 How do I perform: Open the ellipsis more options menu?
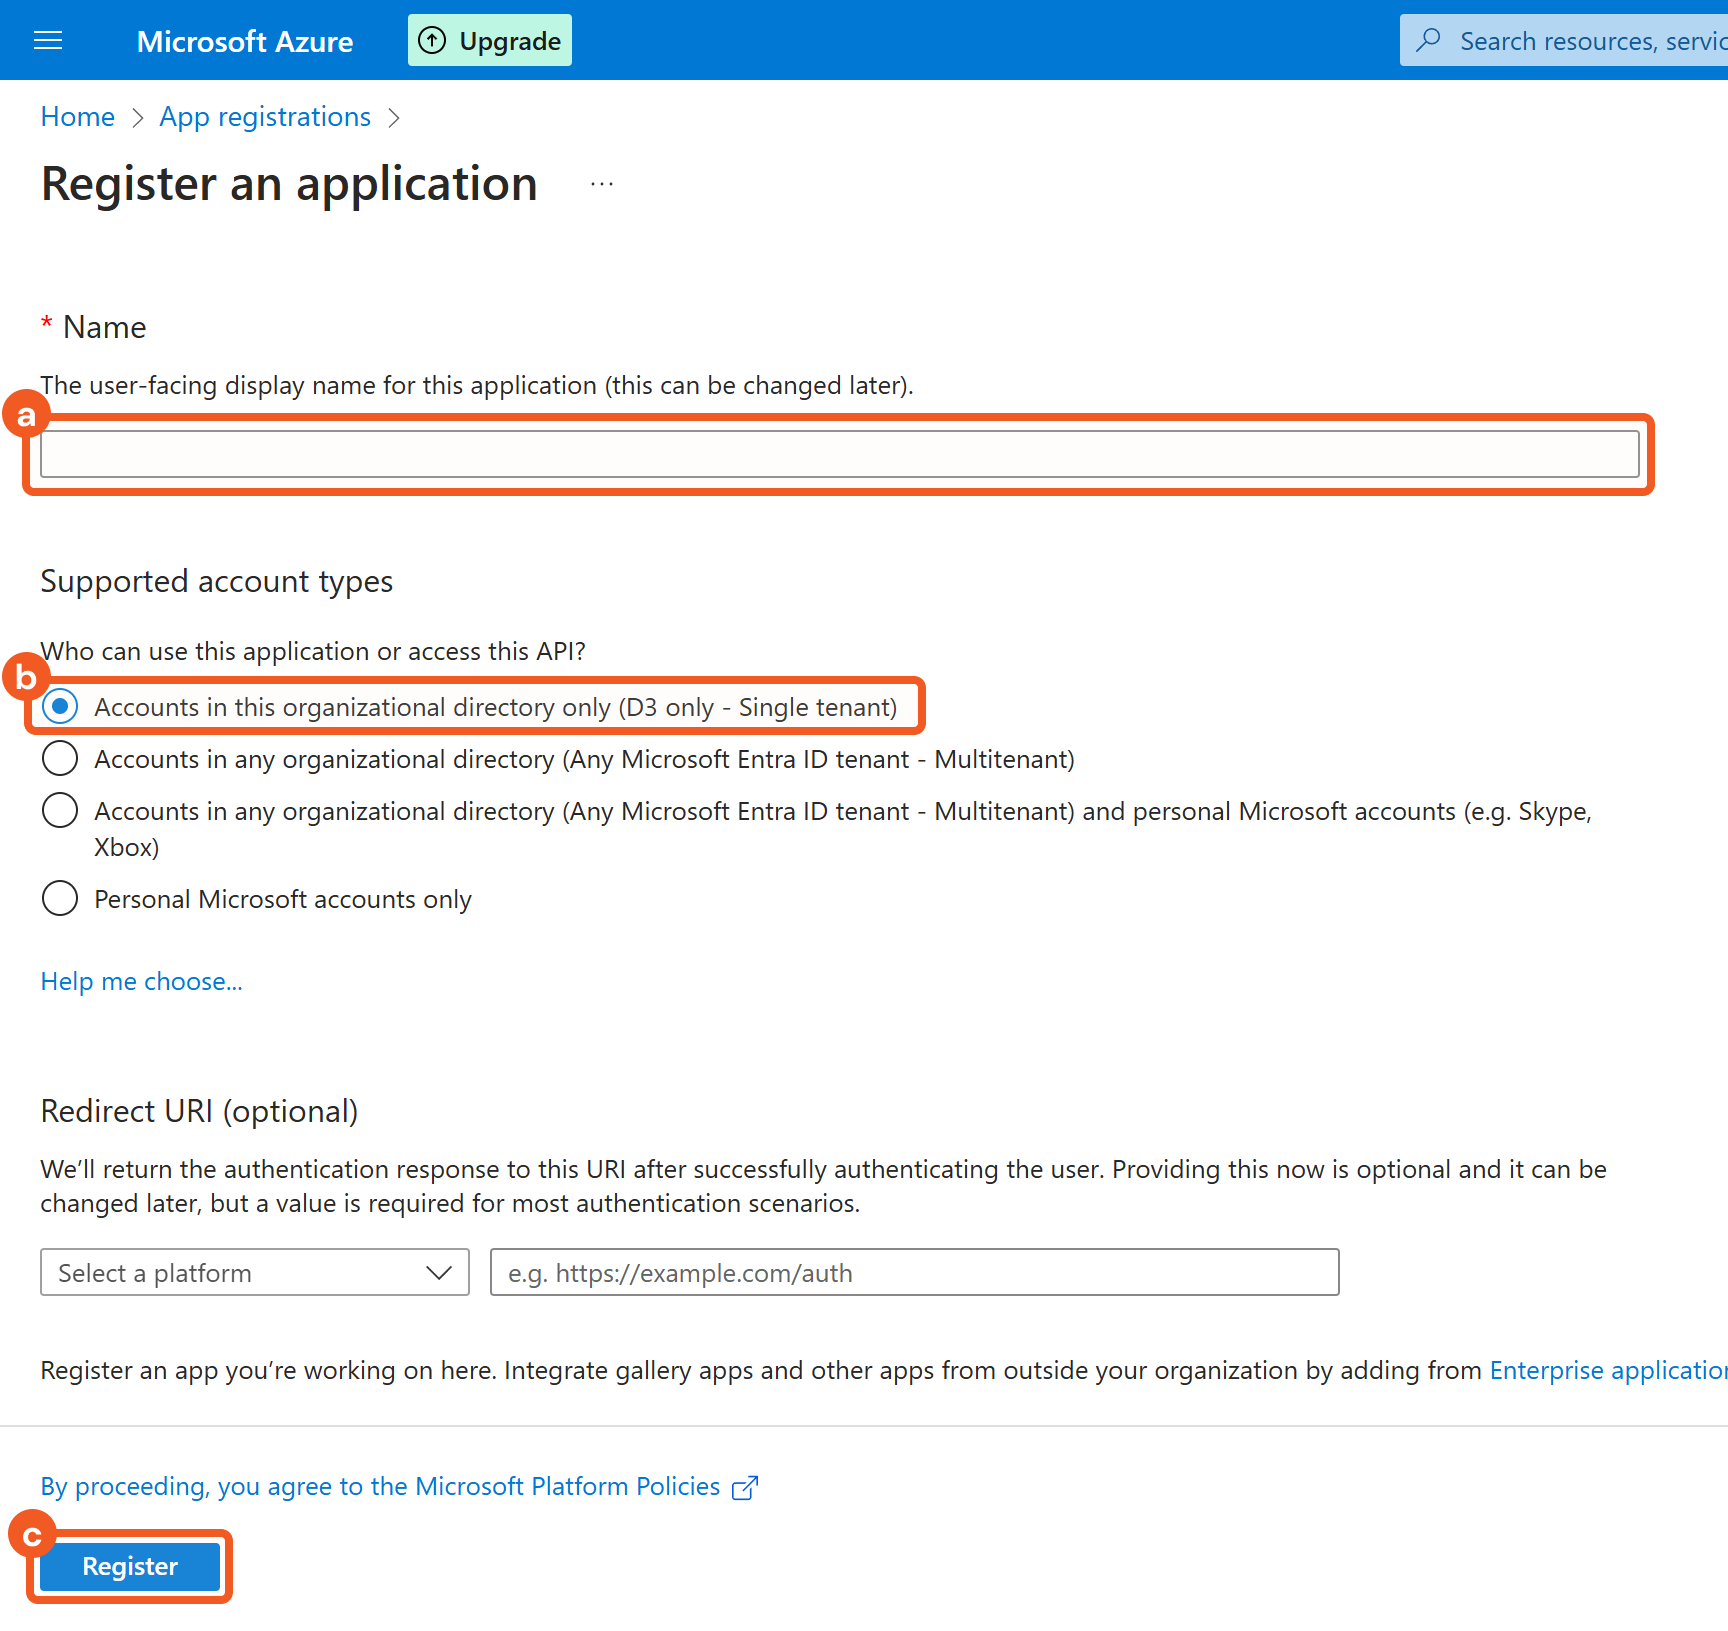tap(601, 184)
